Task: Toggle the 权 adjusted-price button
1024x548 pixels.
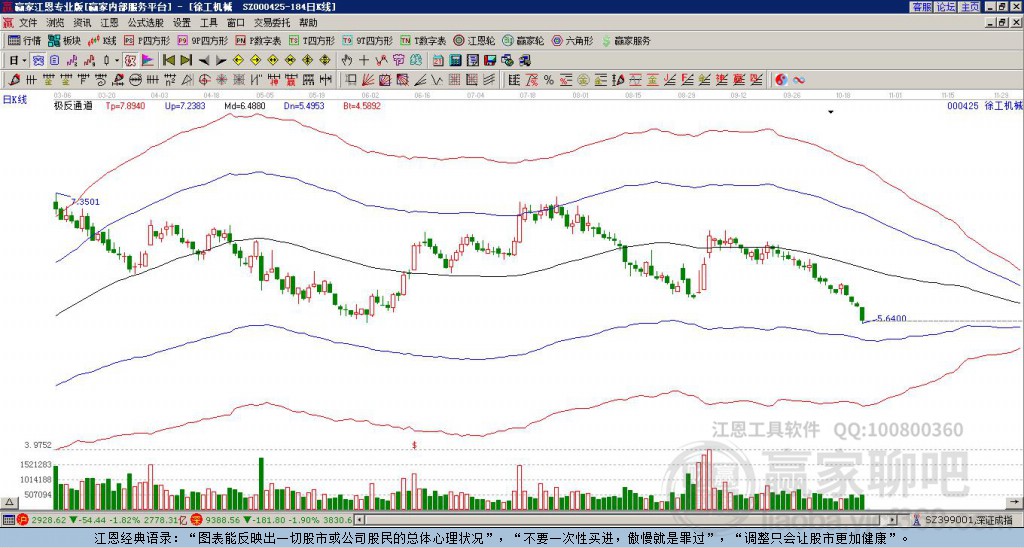Action: click(130, 60)
